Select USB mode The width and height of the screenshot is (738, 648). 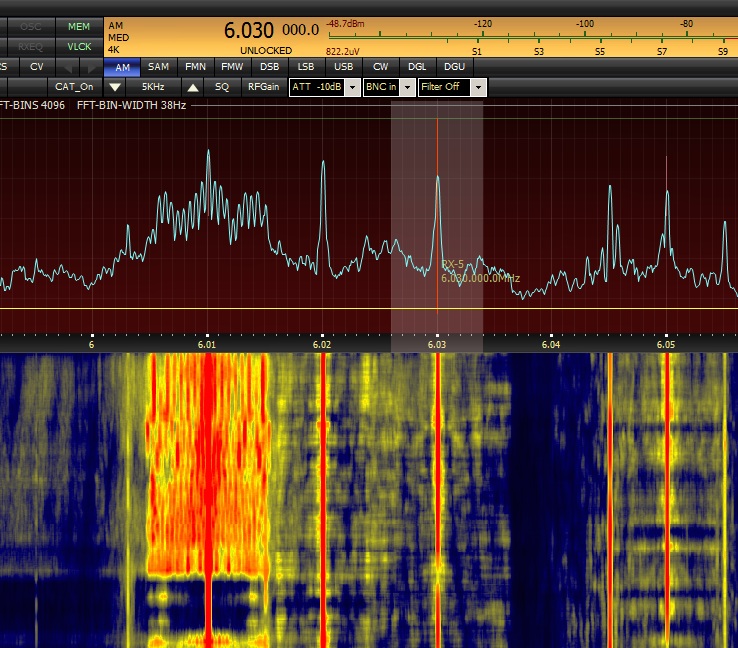(x=343, y=67)
